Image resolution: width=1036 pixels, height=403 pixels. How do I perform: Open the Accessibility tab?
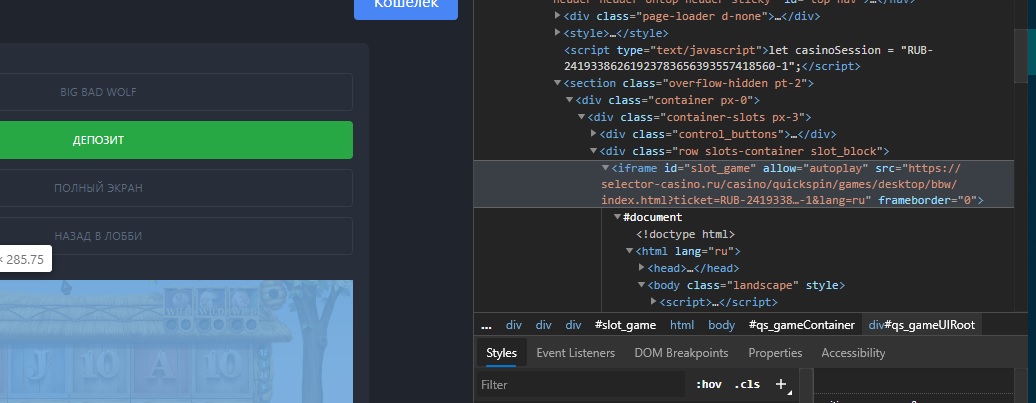point(853,353)
